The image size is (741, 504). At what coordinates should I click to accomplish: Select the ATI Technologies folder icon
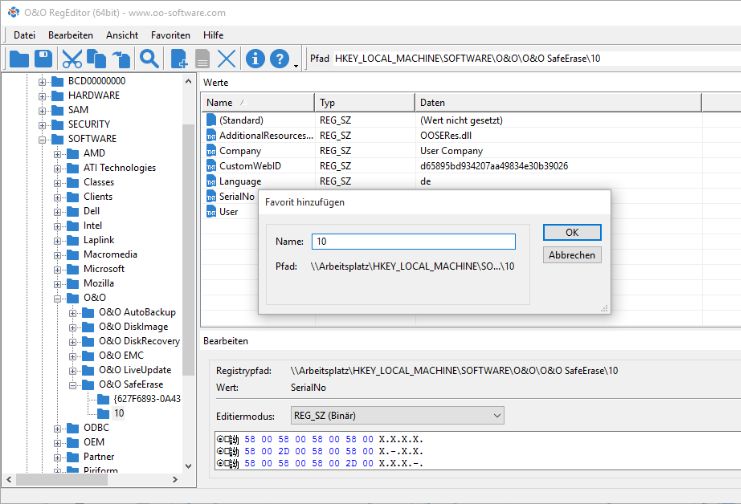[73, 168]
